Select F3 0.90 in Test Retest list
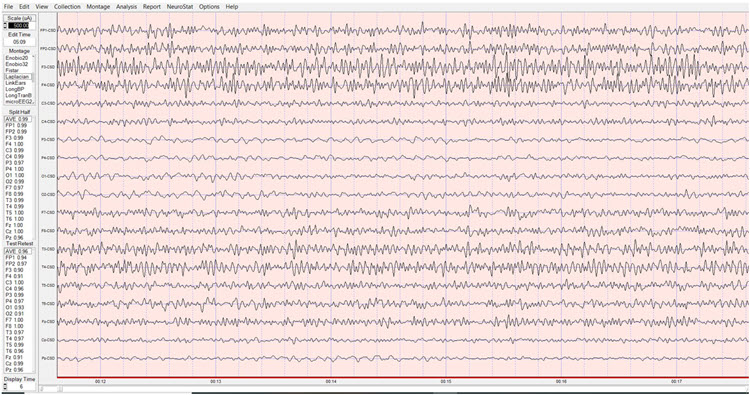 (x=14, y=270)
